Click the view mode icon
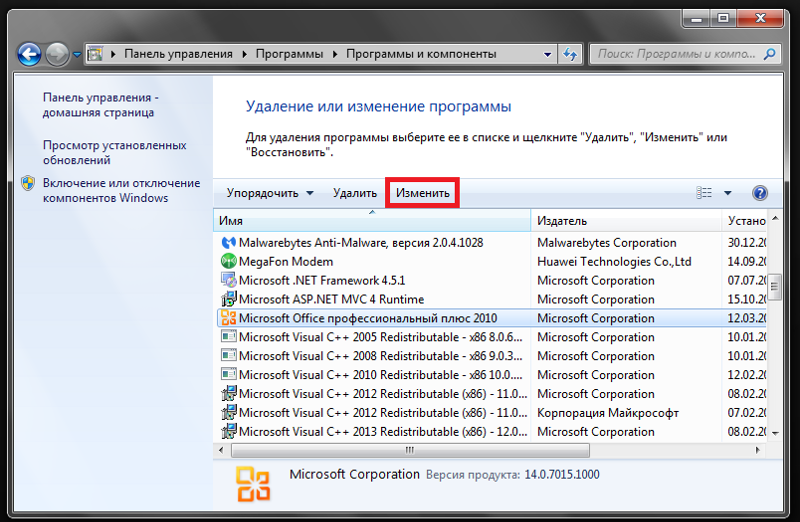 click(x=704, y=193)
